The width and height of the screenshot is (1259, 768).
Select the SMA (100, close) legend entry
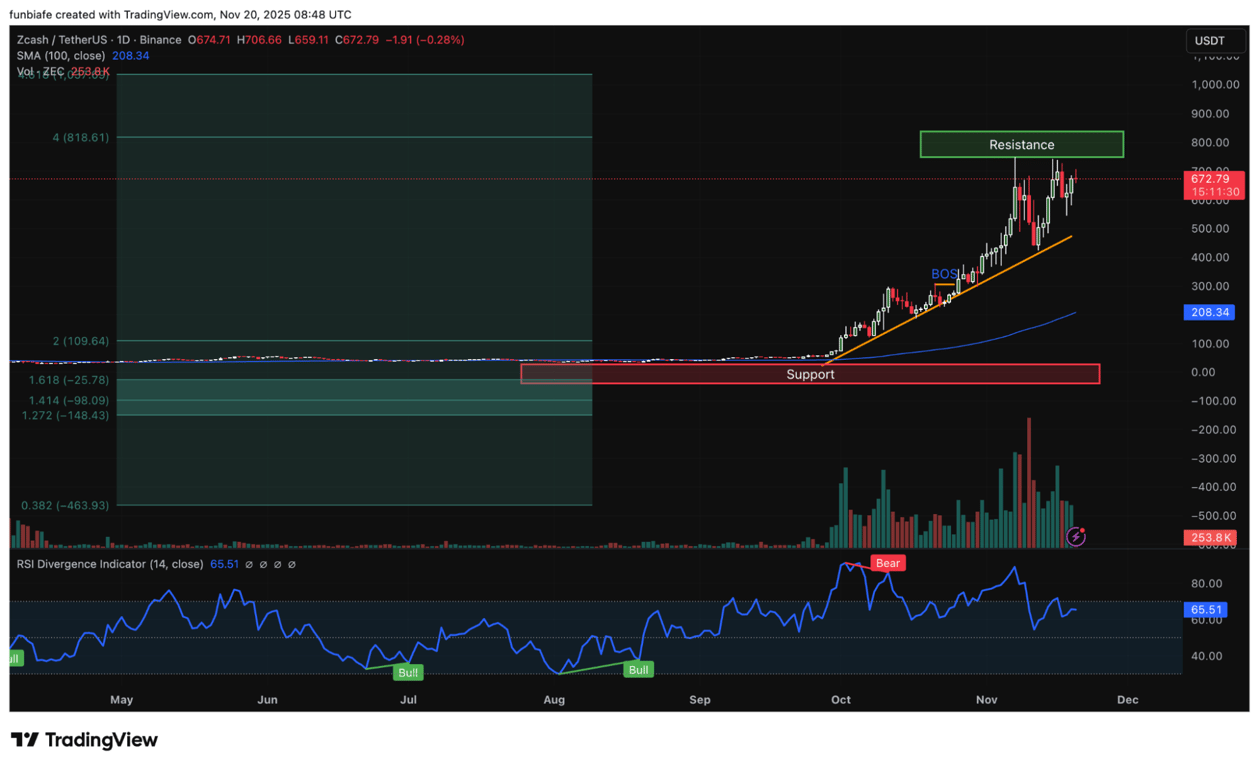click(60, 55)
